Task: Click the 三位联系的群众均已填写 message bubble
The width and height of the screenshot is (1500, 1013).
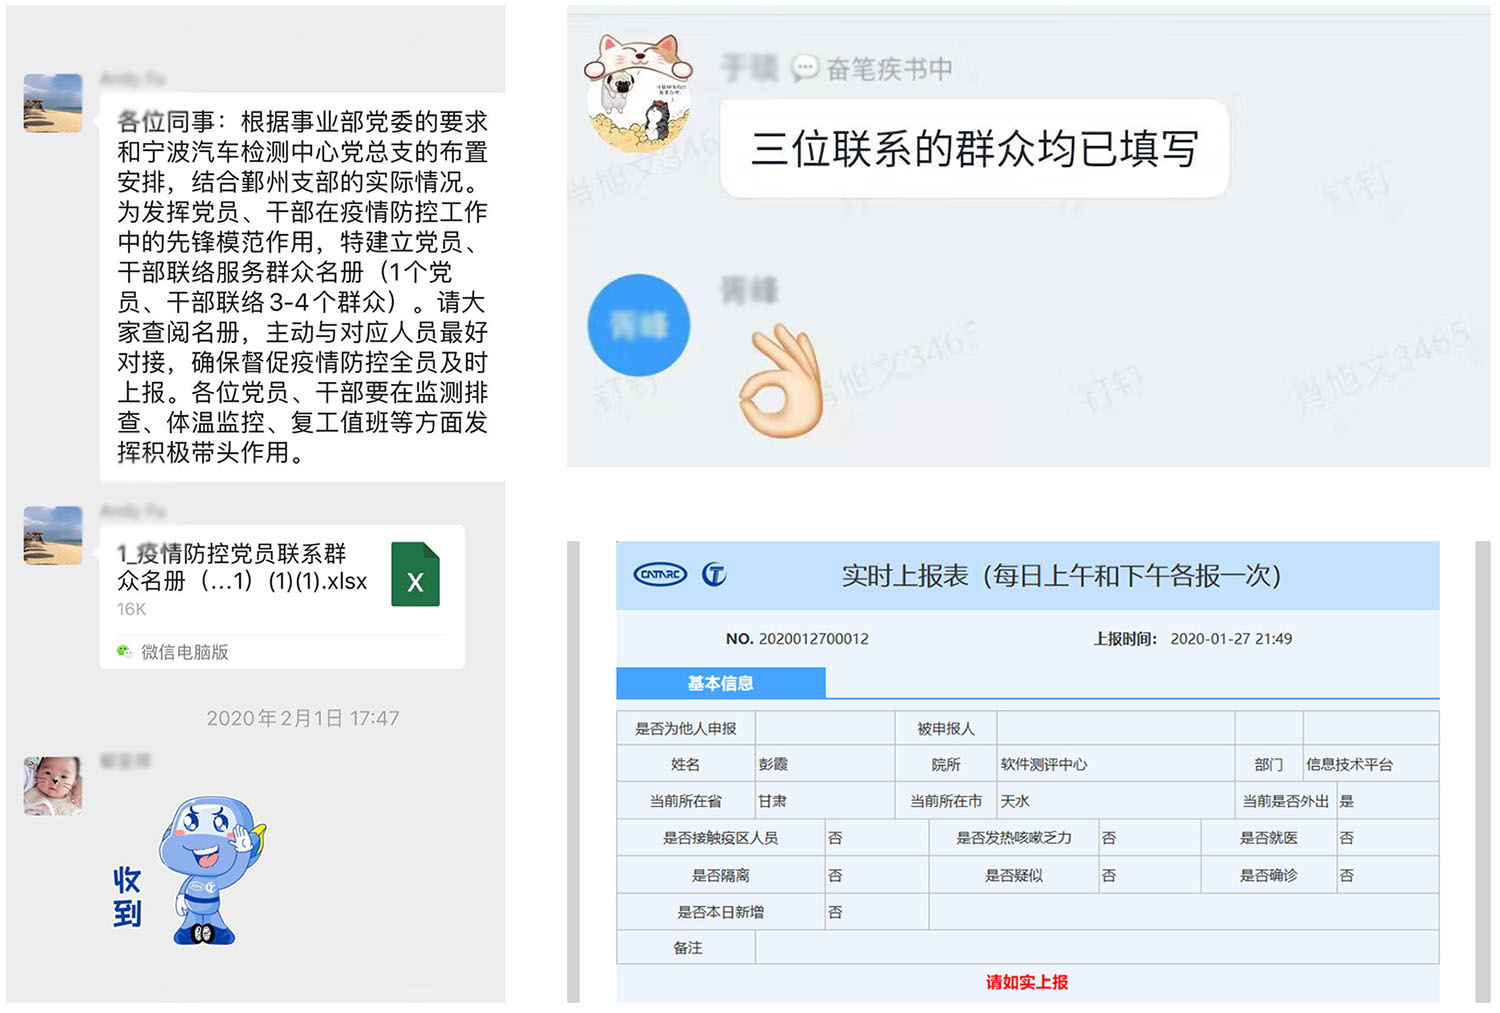Action: (x=974, y=149)
